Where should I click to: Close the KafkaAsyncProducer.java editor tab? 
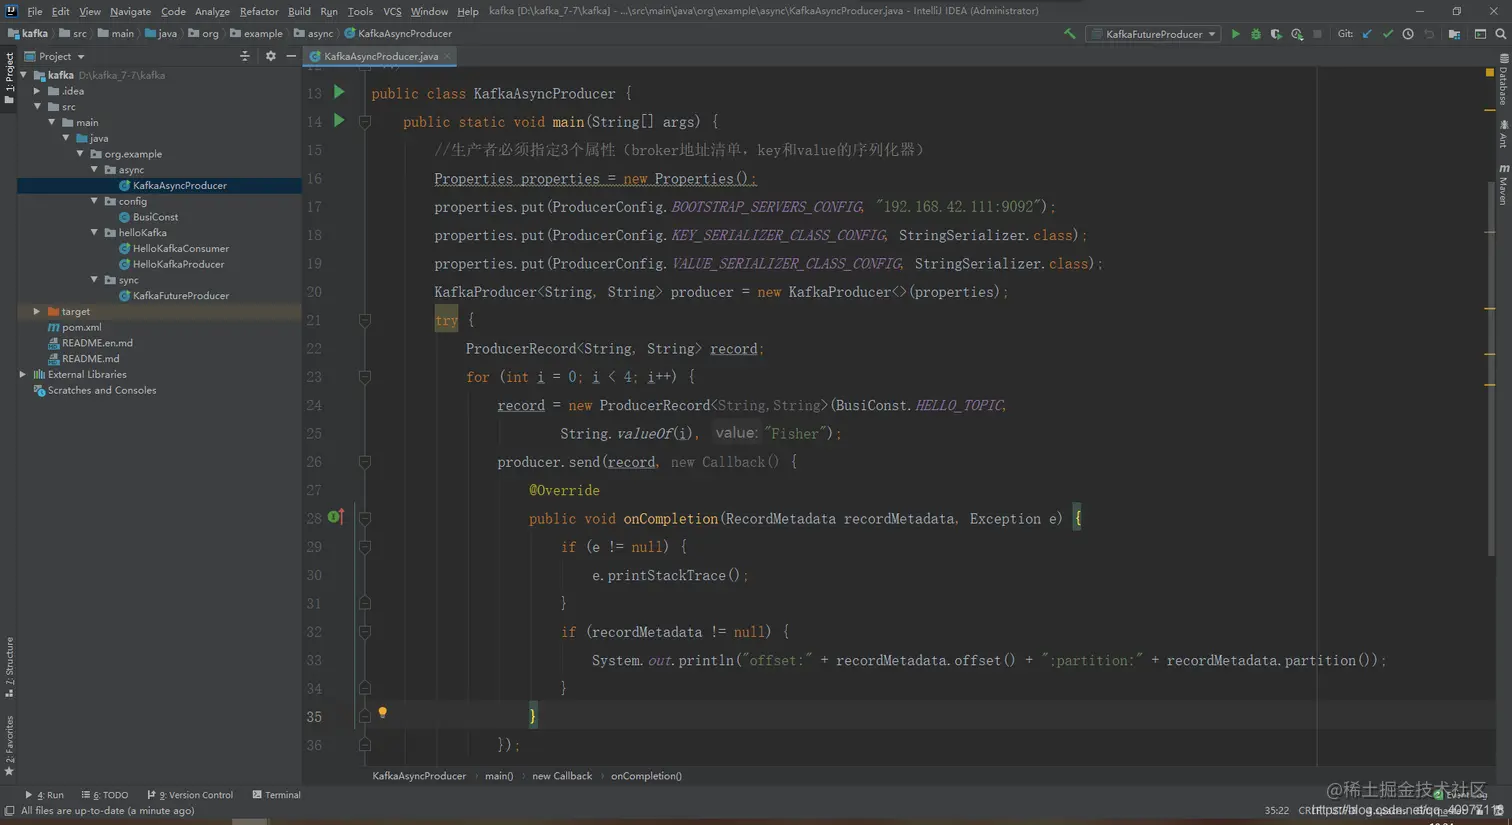point(447,56)
